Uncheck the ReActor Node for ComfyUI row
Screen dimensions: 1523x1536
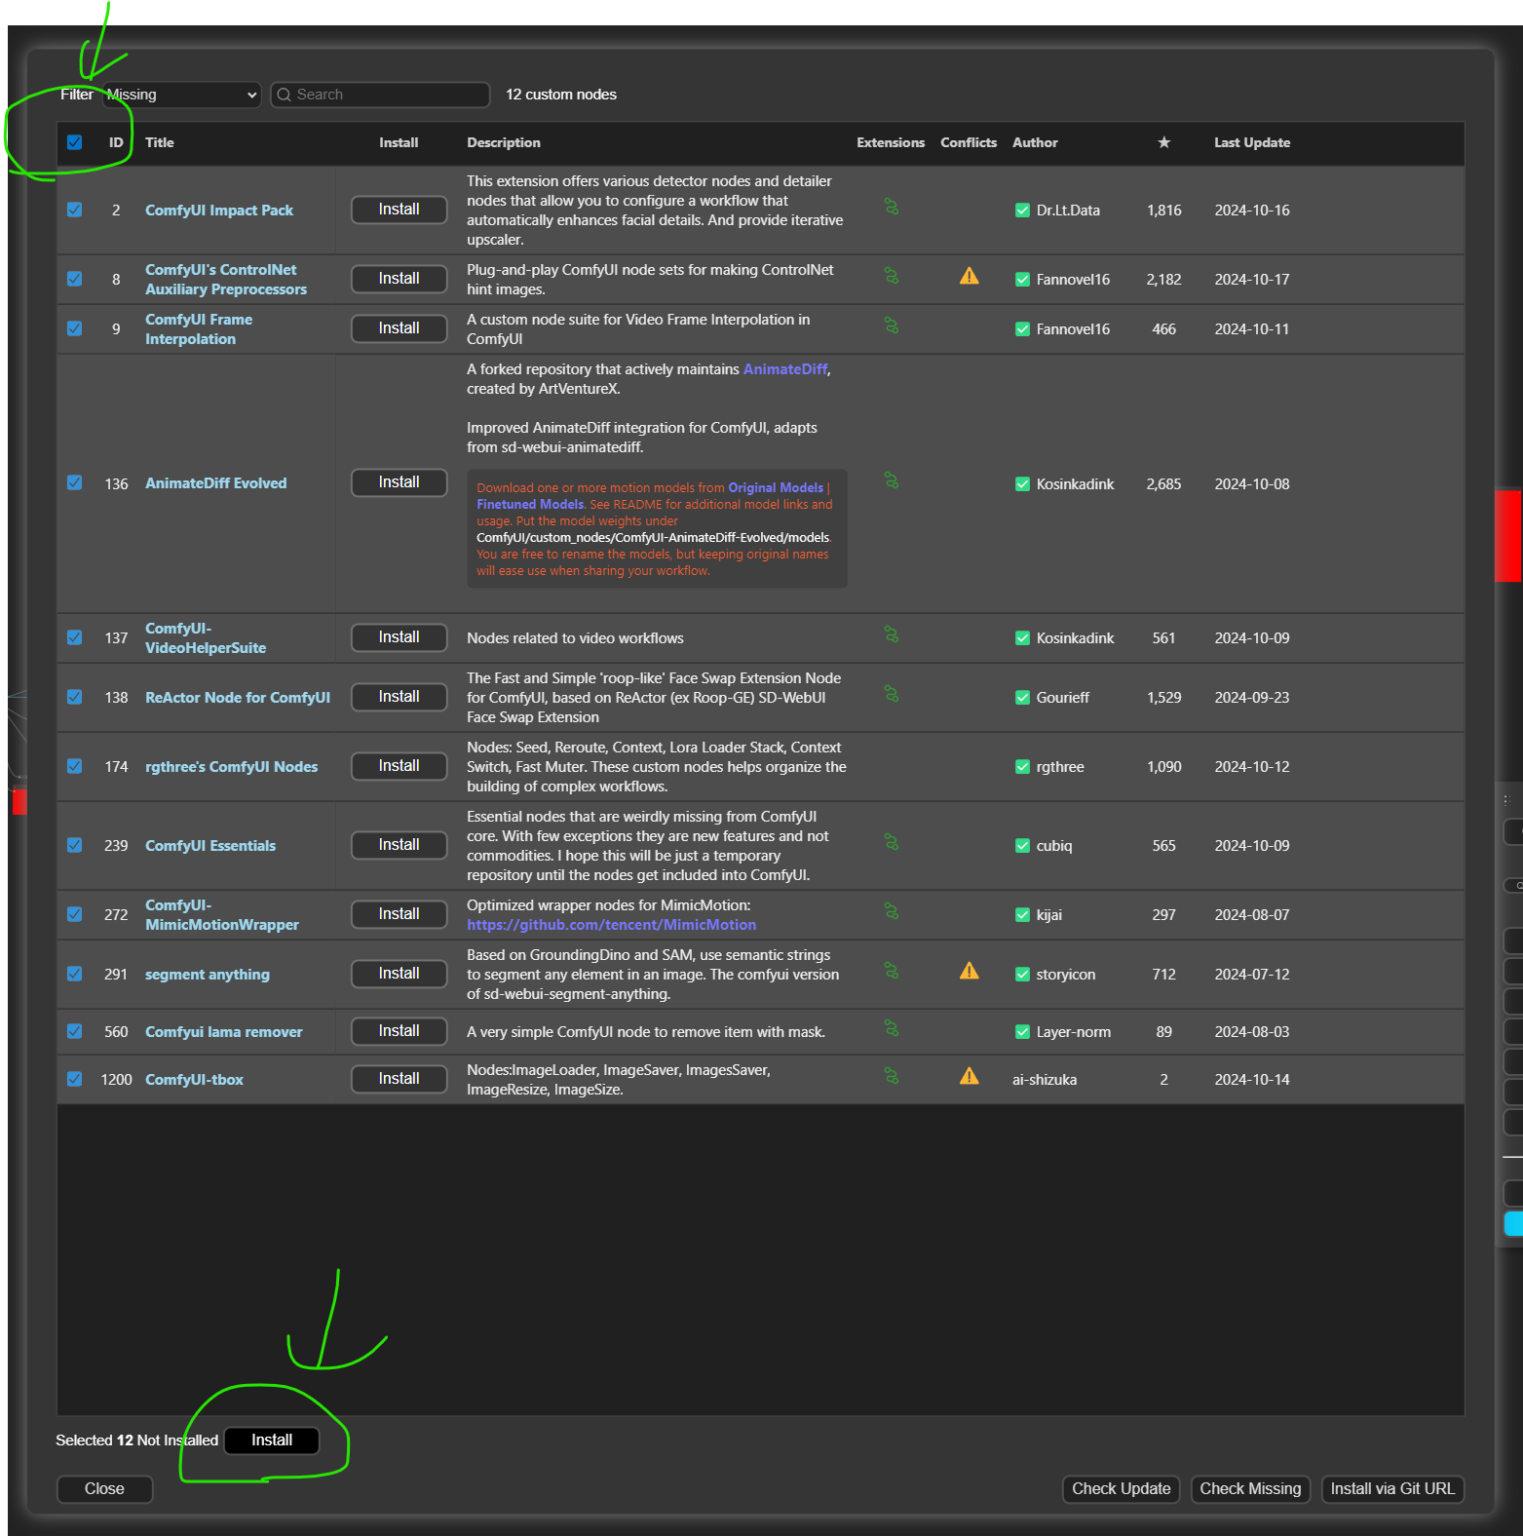click(x=74, y=697)
